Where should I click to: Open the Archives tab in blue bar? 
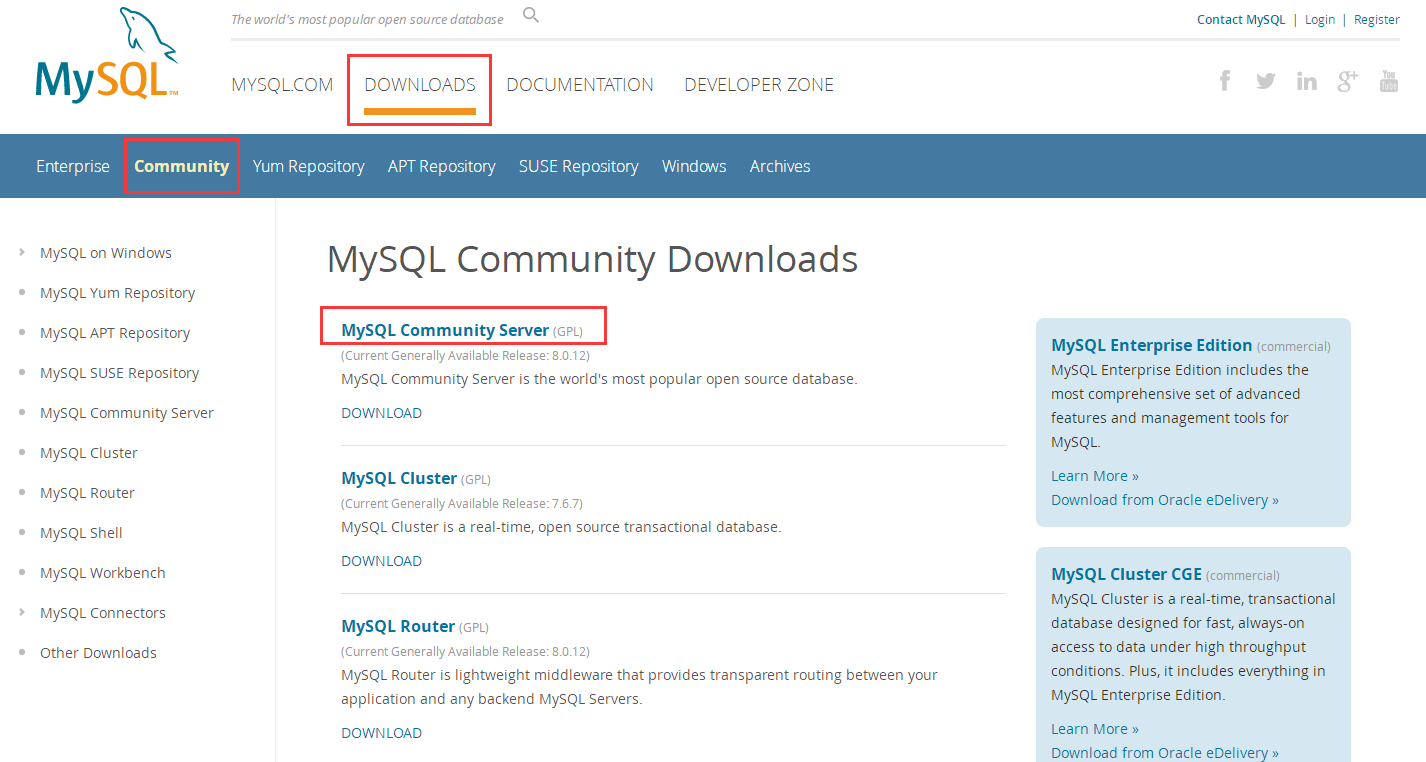[x=780, y=166]
